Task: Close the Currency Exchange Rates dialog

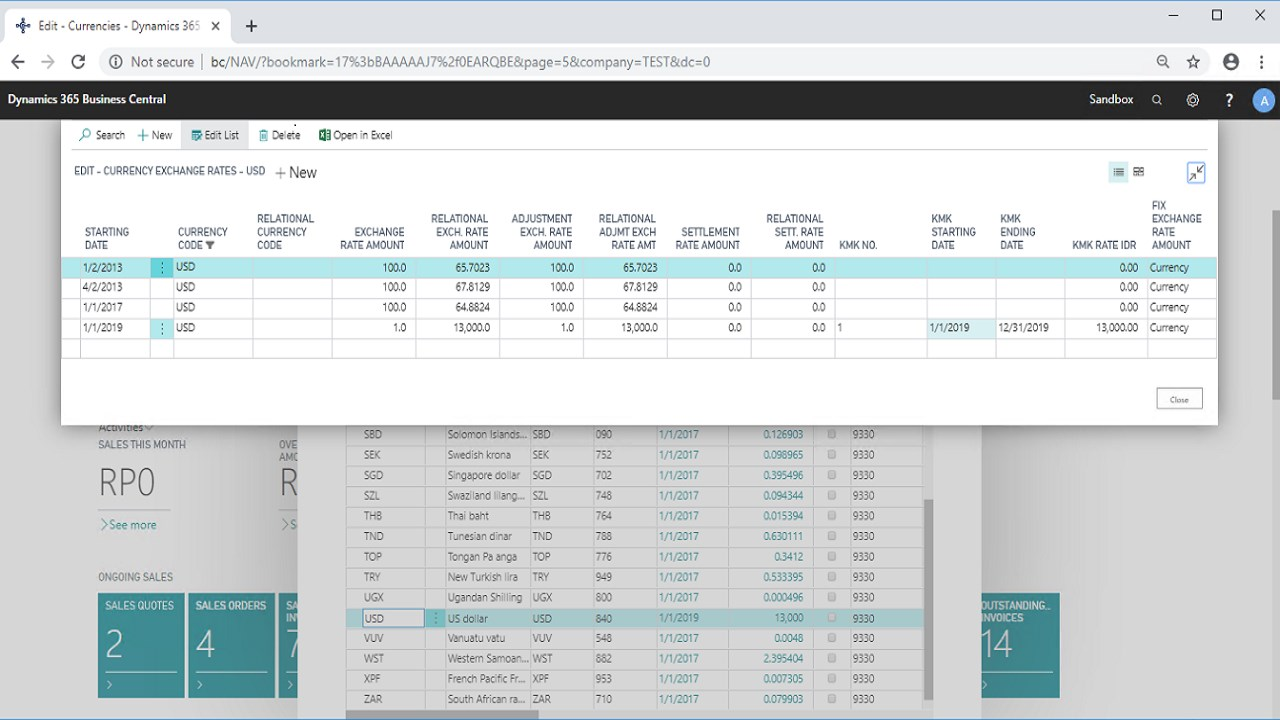Action: 1179,399
